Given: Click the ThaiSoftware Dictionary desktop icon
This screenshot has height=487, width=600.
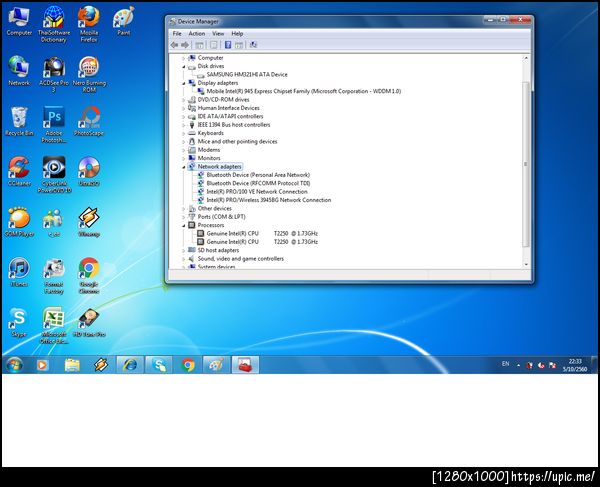Looking at the screenshot, I should pos(54,24).
